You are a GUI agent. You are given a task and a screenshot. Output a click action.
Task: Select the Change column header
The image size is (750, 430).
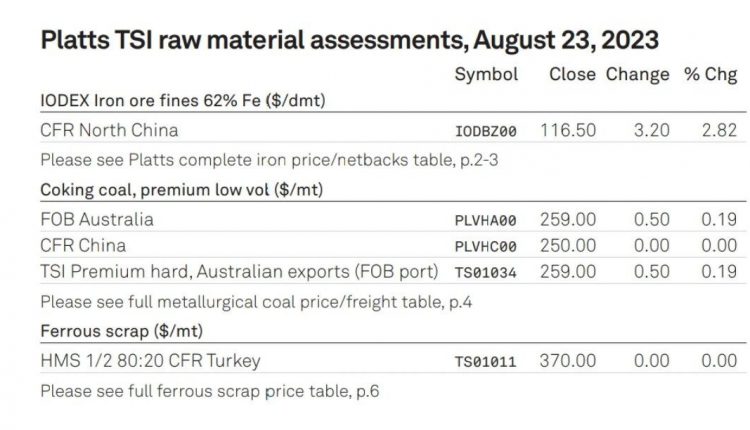(x=637, y=75)
